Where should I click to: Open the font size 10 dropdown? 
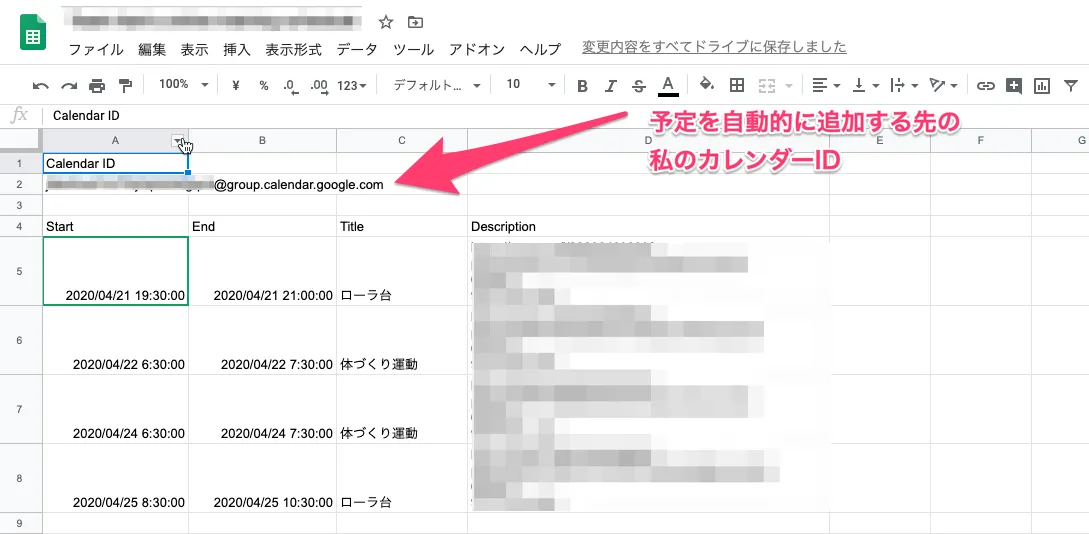click(x=531, y=85)
